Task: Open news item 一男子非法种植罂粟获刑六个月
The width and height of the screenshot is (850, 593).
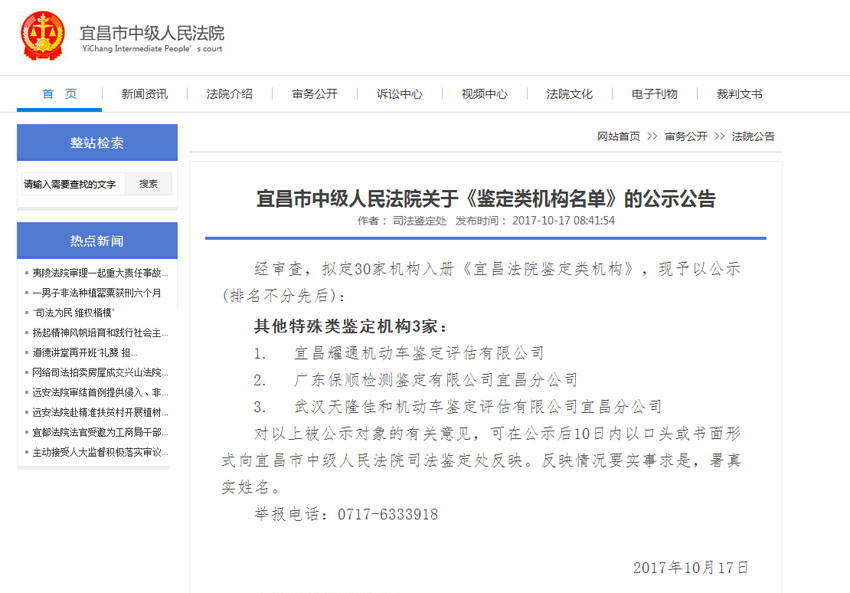Action: coord(96,293)
